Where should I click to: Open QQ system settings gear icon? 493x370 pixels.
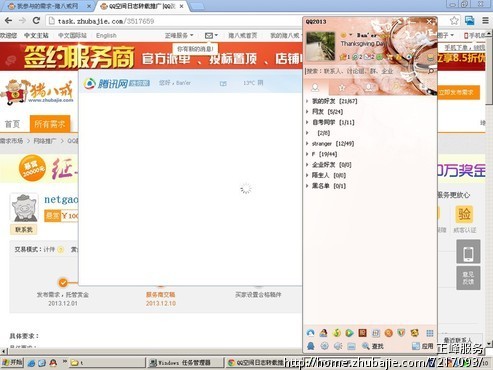324,346
